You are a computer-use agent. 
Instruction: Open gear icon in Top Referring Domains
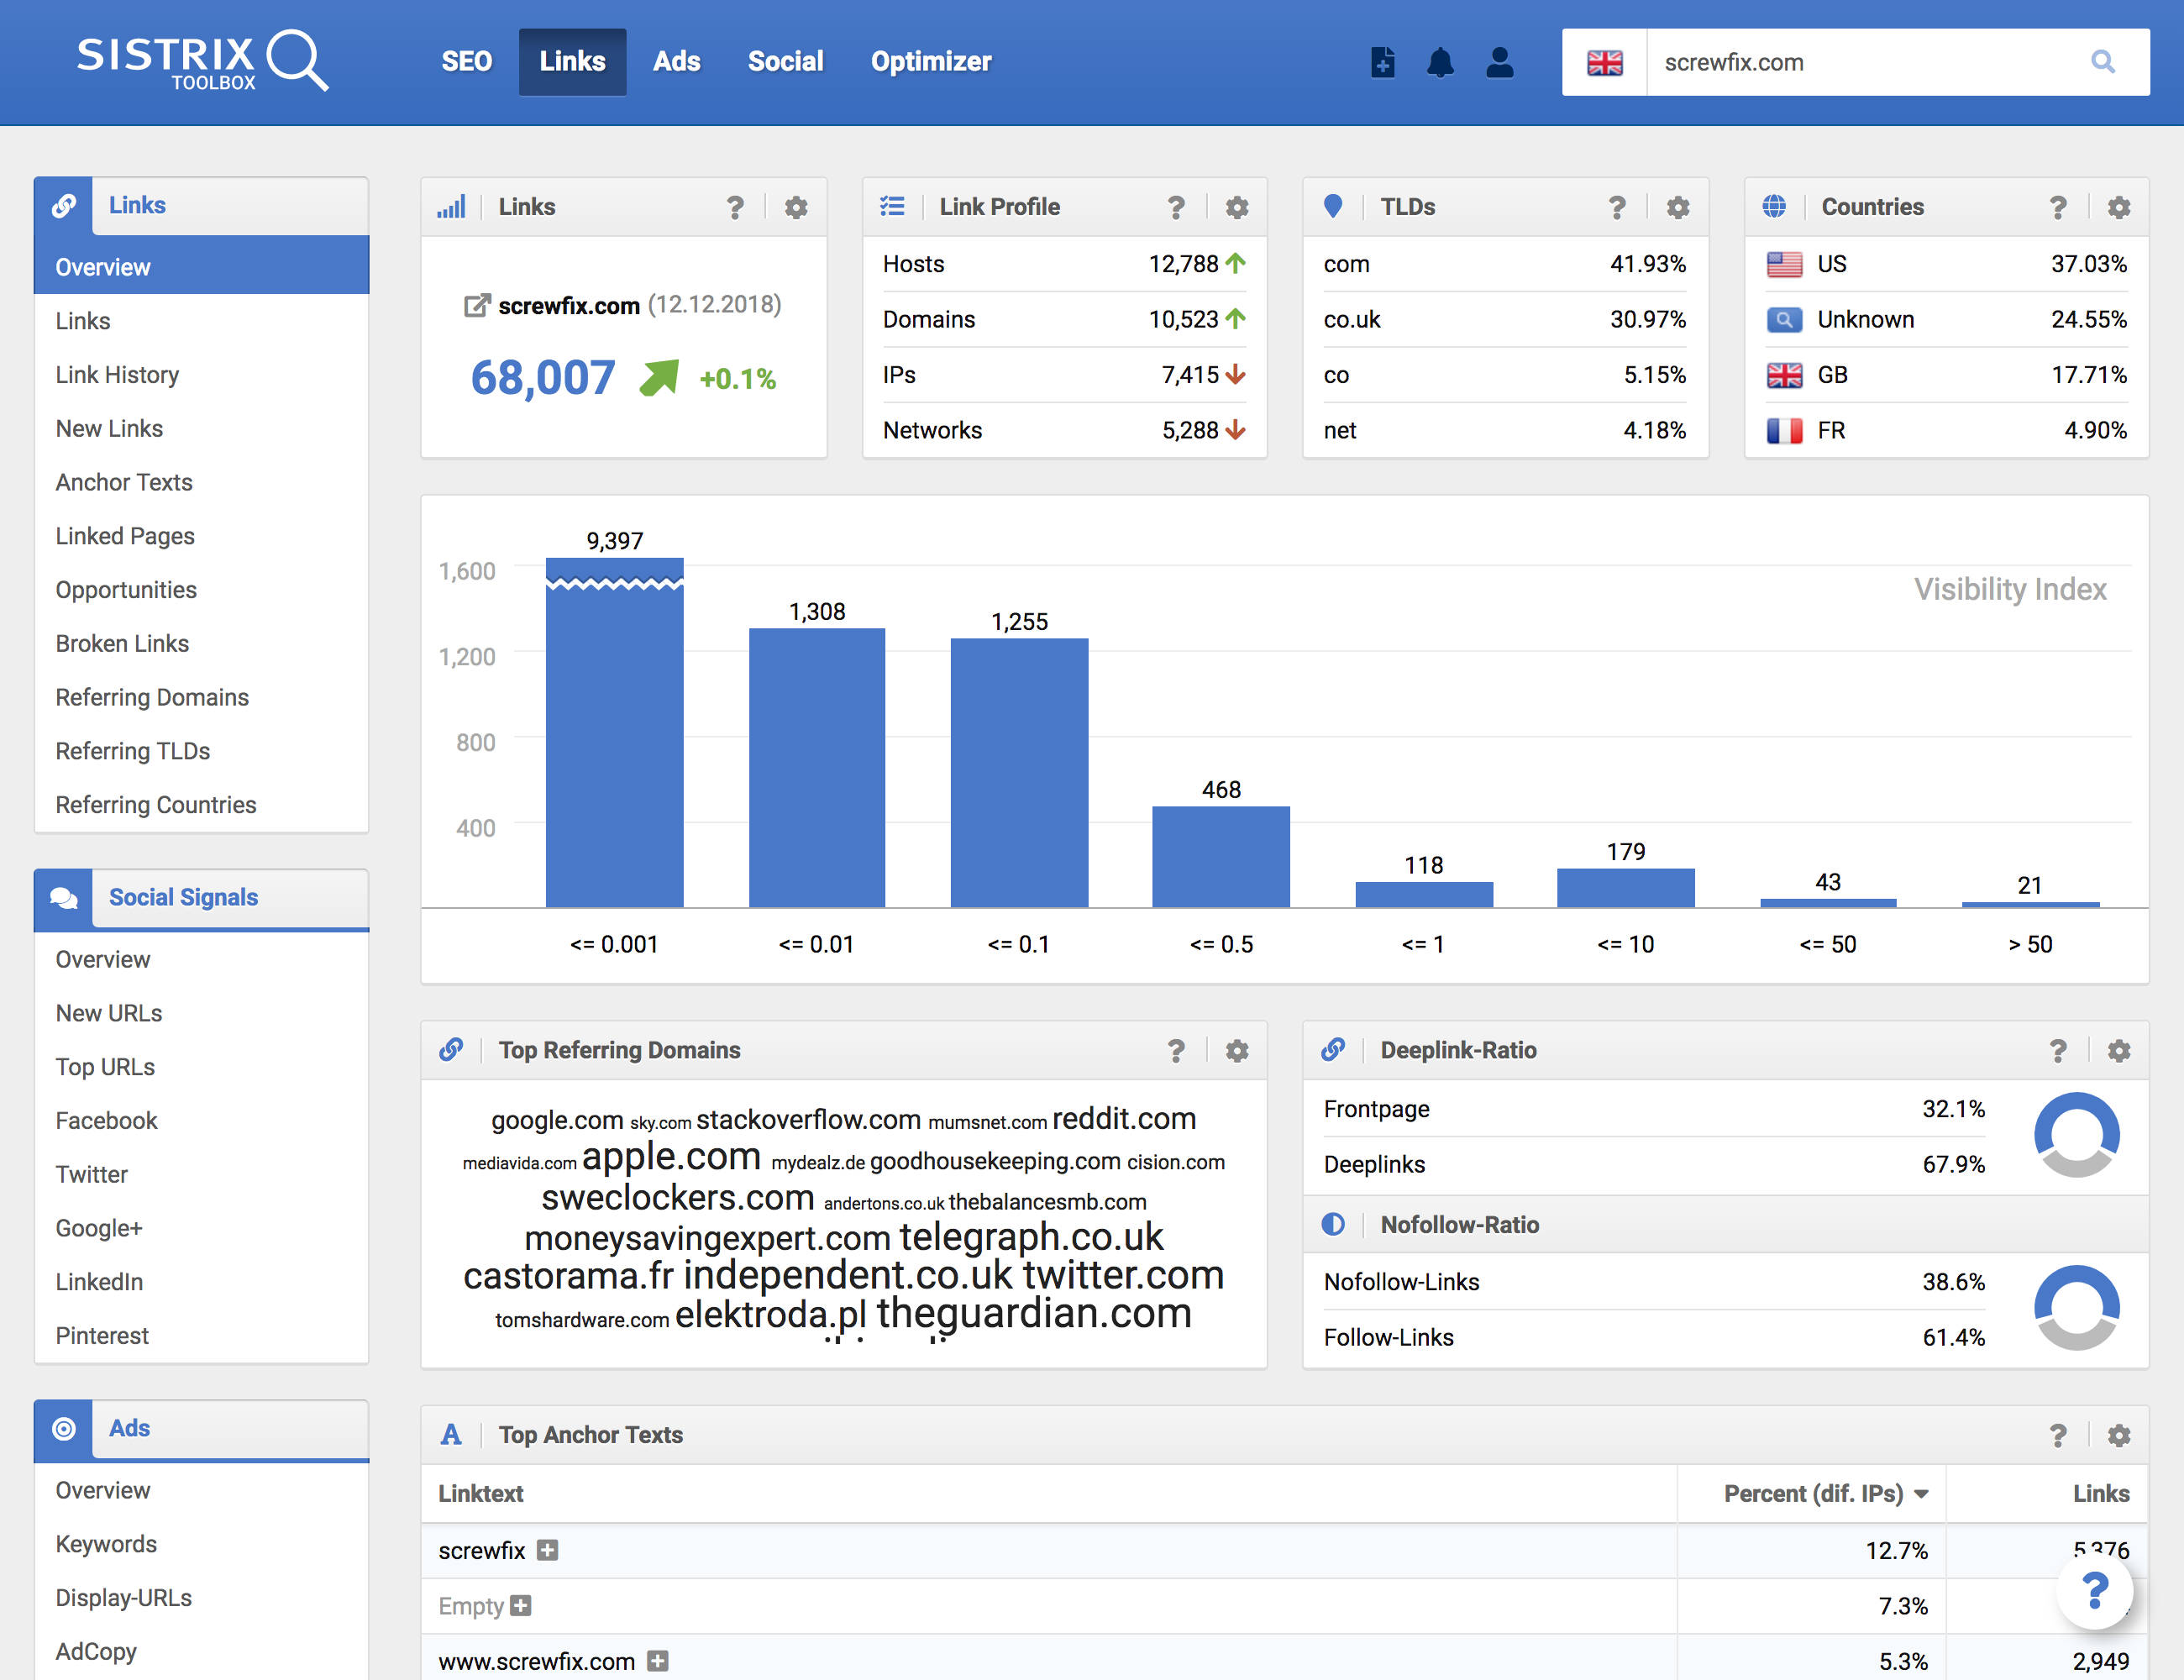tap(1237, 1050)
